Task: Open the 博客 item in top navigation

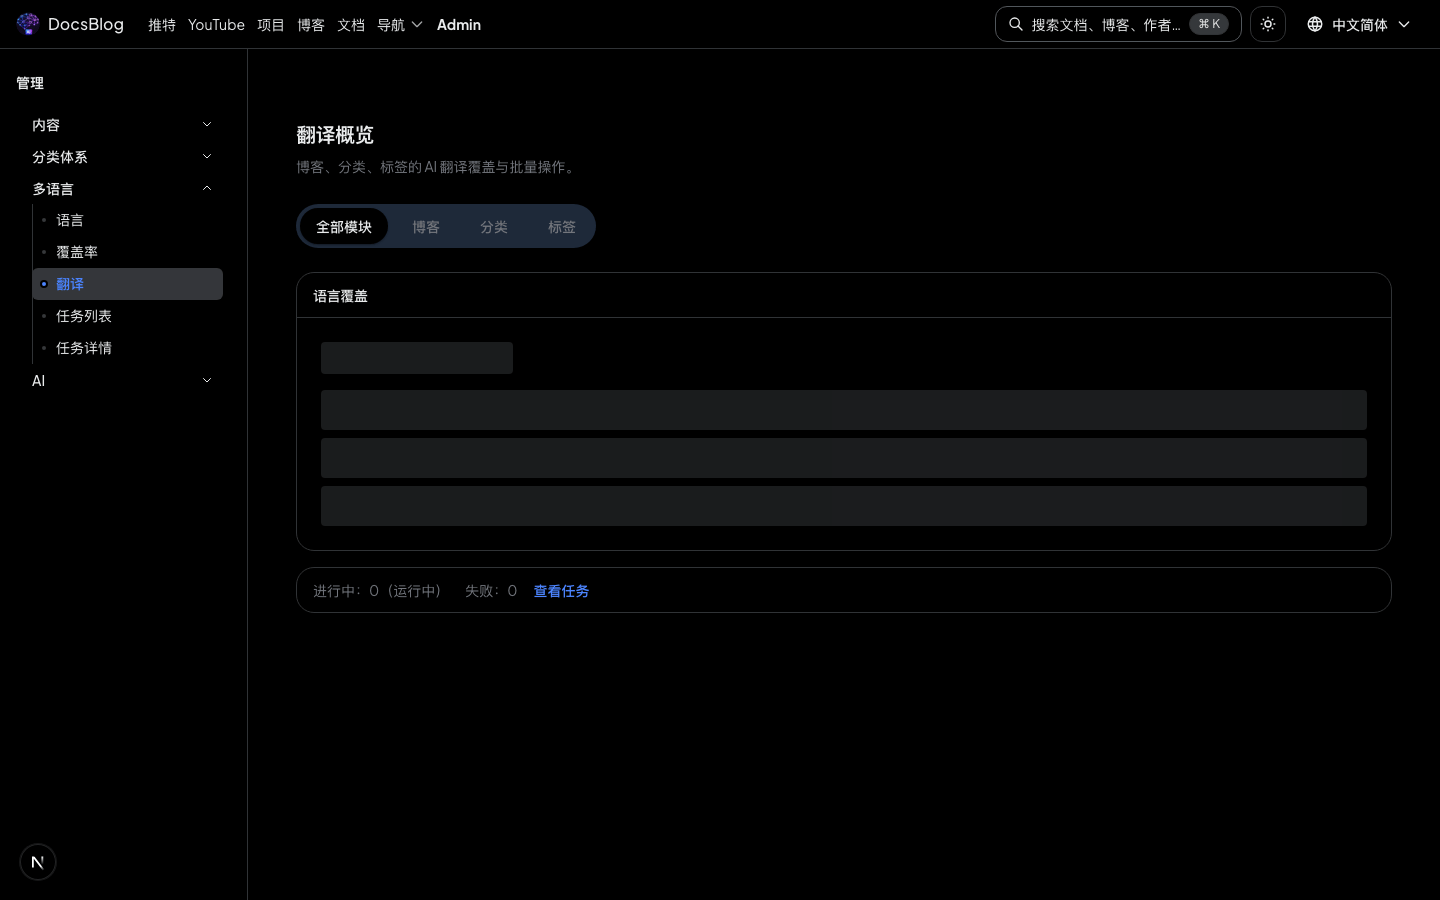Action: point(311,25)
